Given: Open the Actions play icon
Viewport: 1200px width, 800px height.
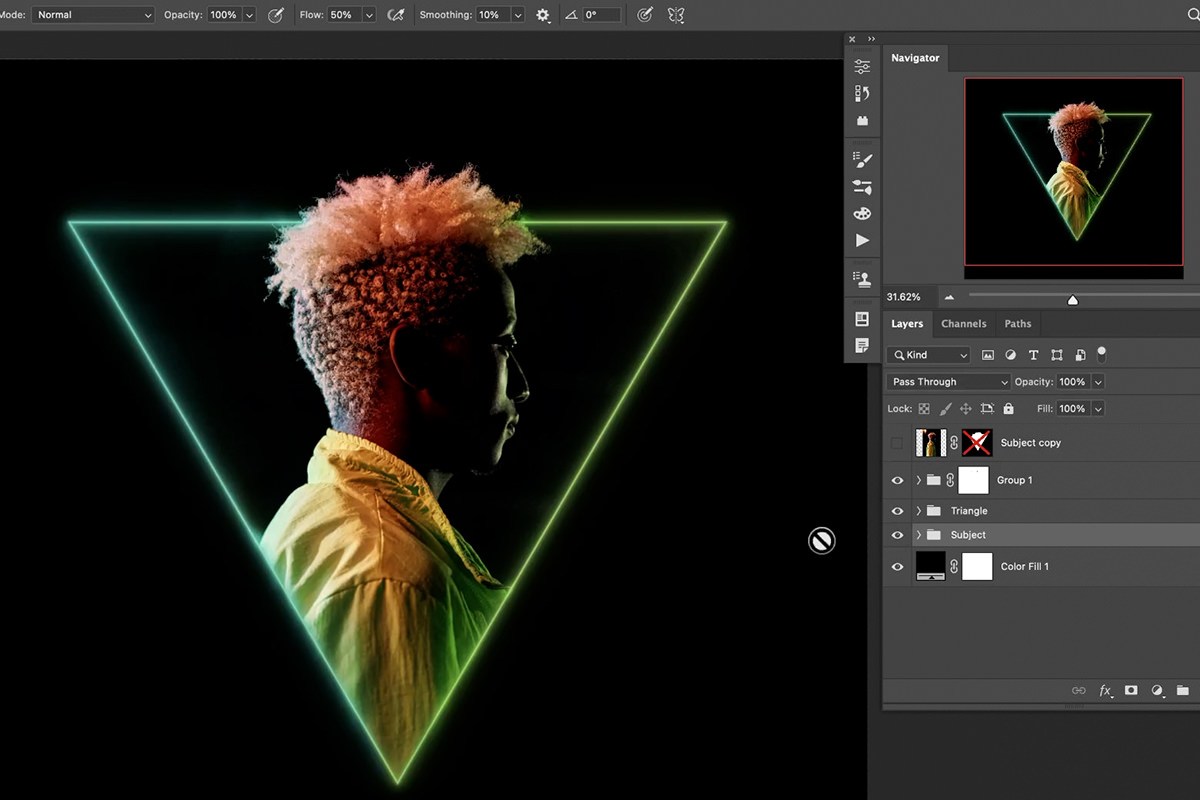Looking at the screenshot, I should tap(862, 241).
